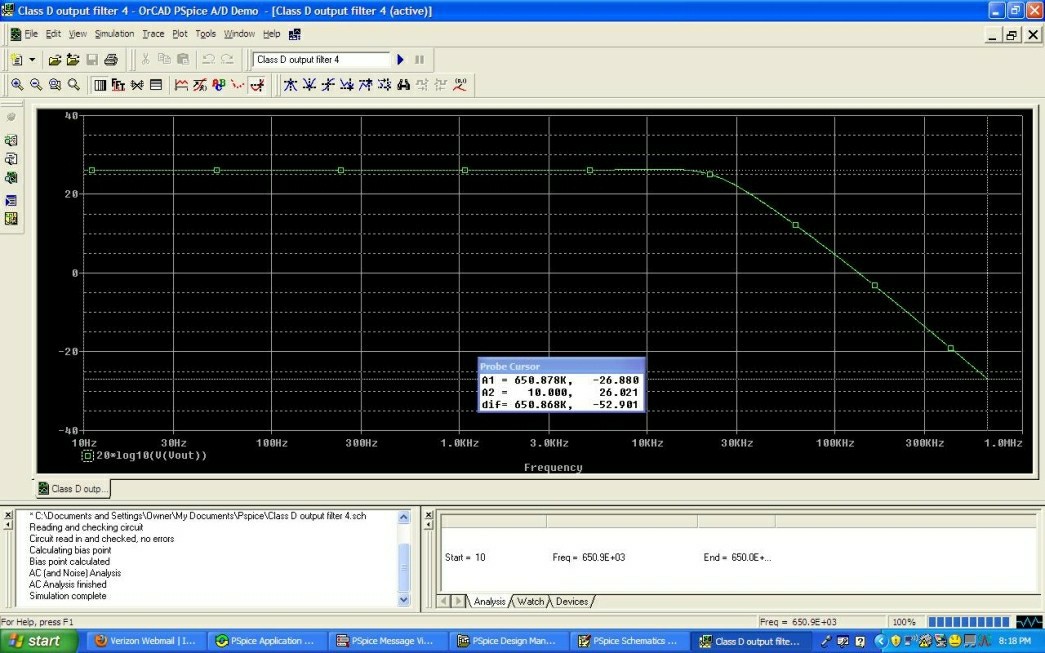Open the File menu

coord(31,34)
